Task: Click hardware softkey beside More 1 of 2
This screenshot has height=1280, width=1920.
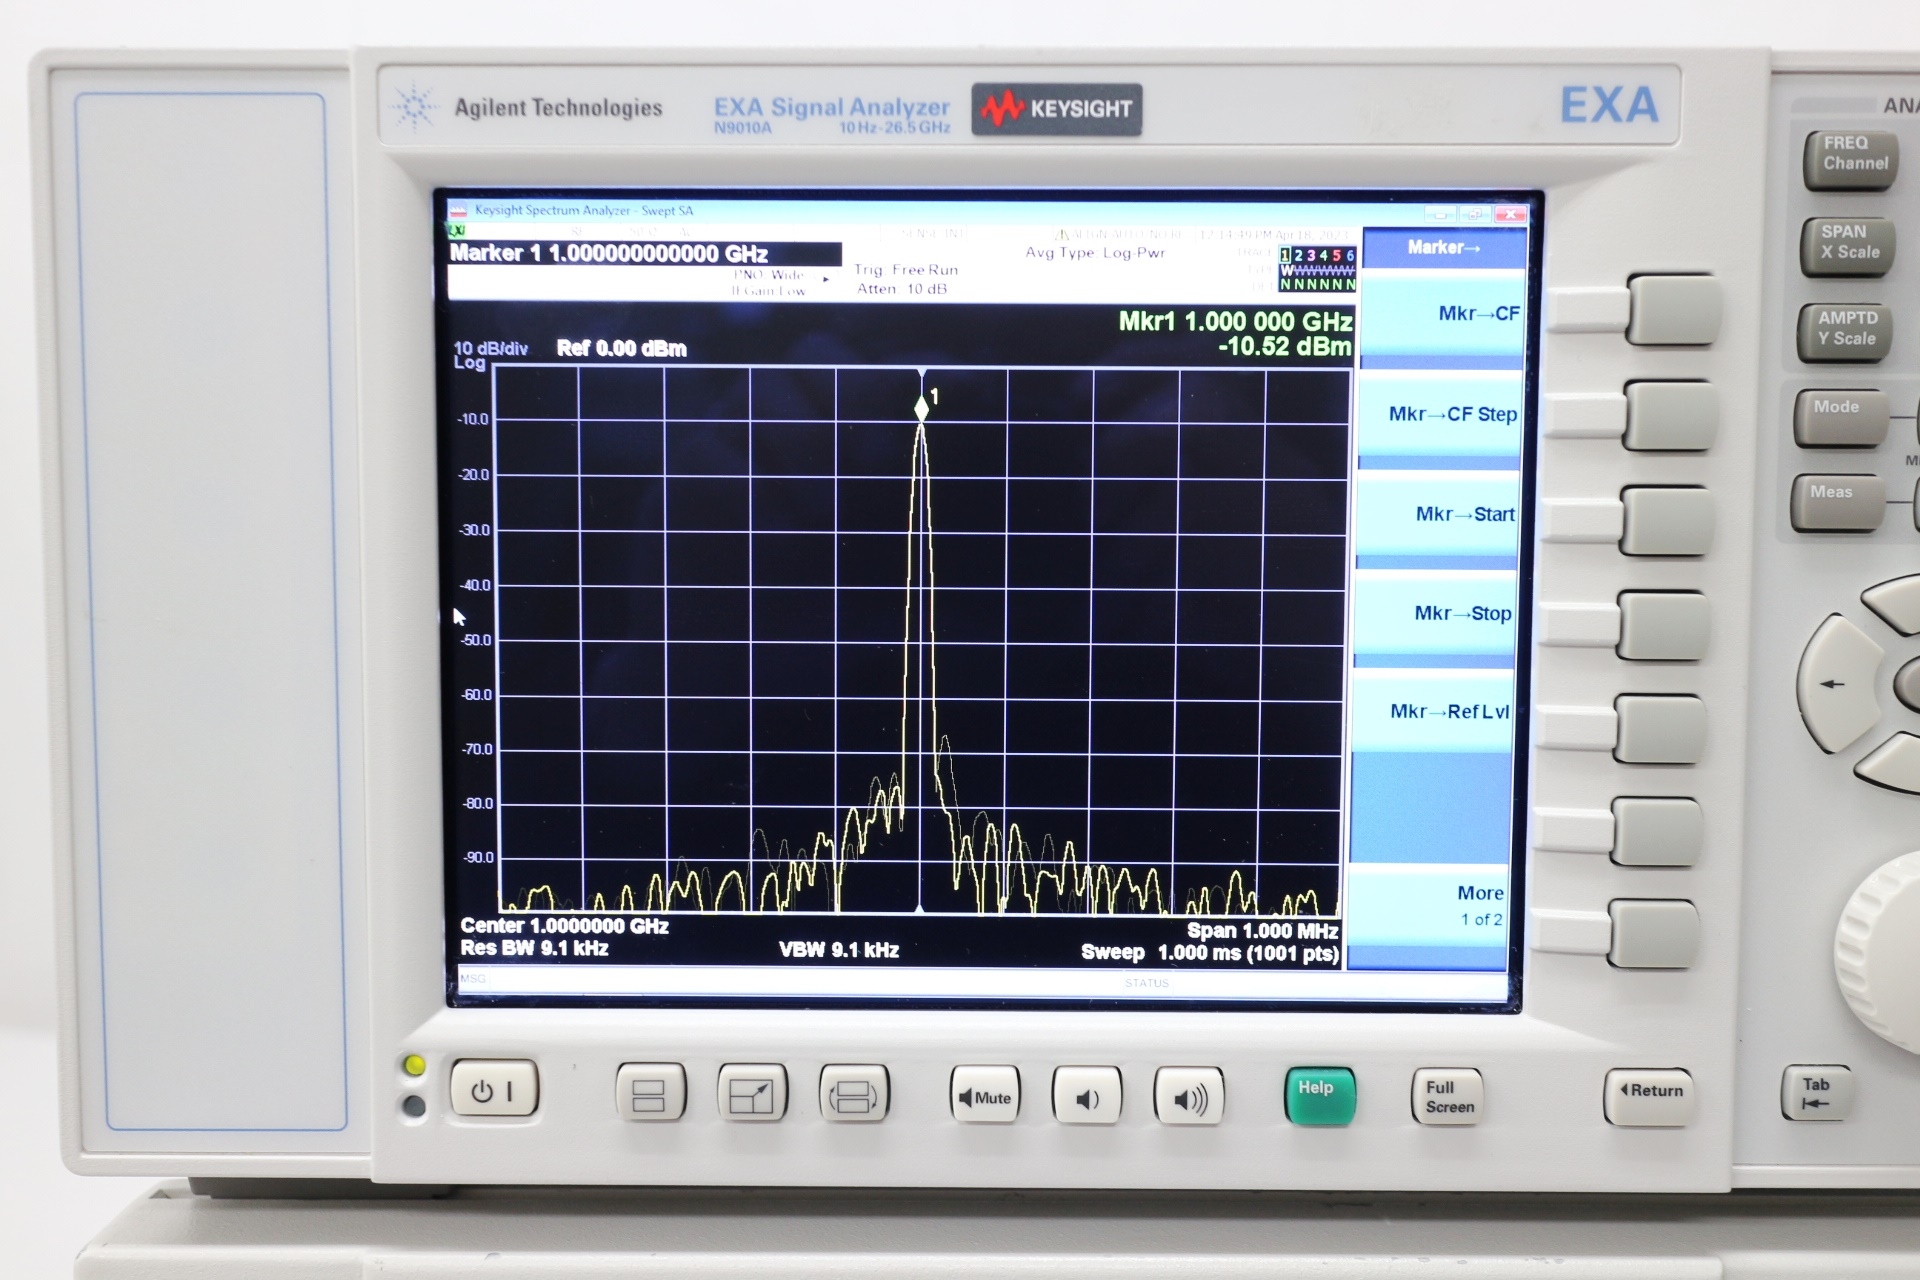Action: (1653, 934)
